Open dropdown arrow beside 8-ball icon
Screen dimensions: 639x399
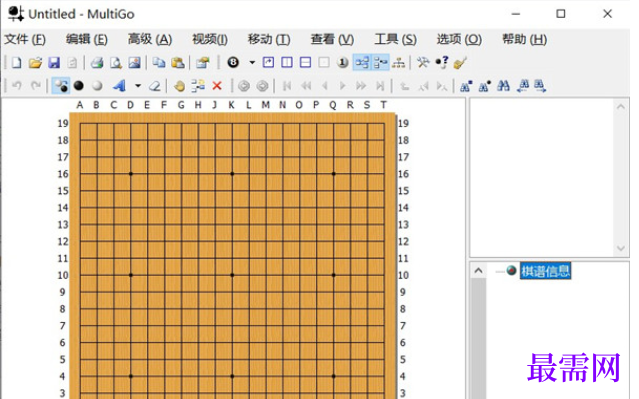click(252, 62)
